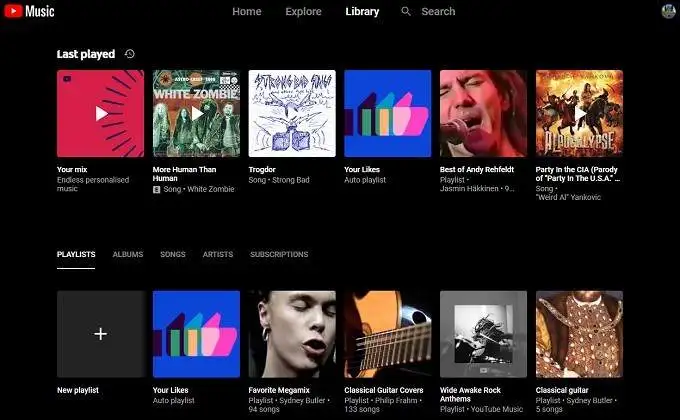Open Your Likes in playlists grid
The height and width of the screenshot is (420, 680).
[196, 334]
